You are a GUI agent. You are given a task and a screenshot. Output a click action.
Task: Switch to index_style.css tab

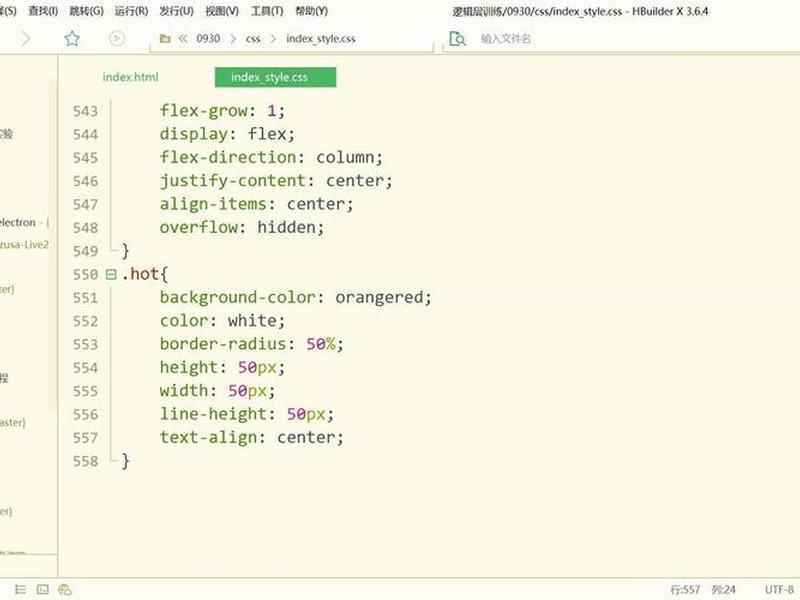click(x=275, y=77)
